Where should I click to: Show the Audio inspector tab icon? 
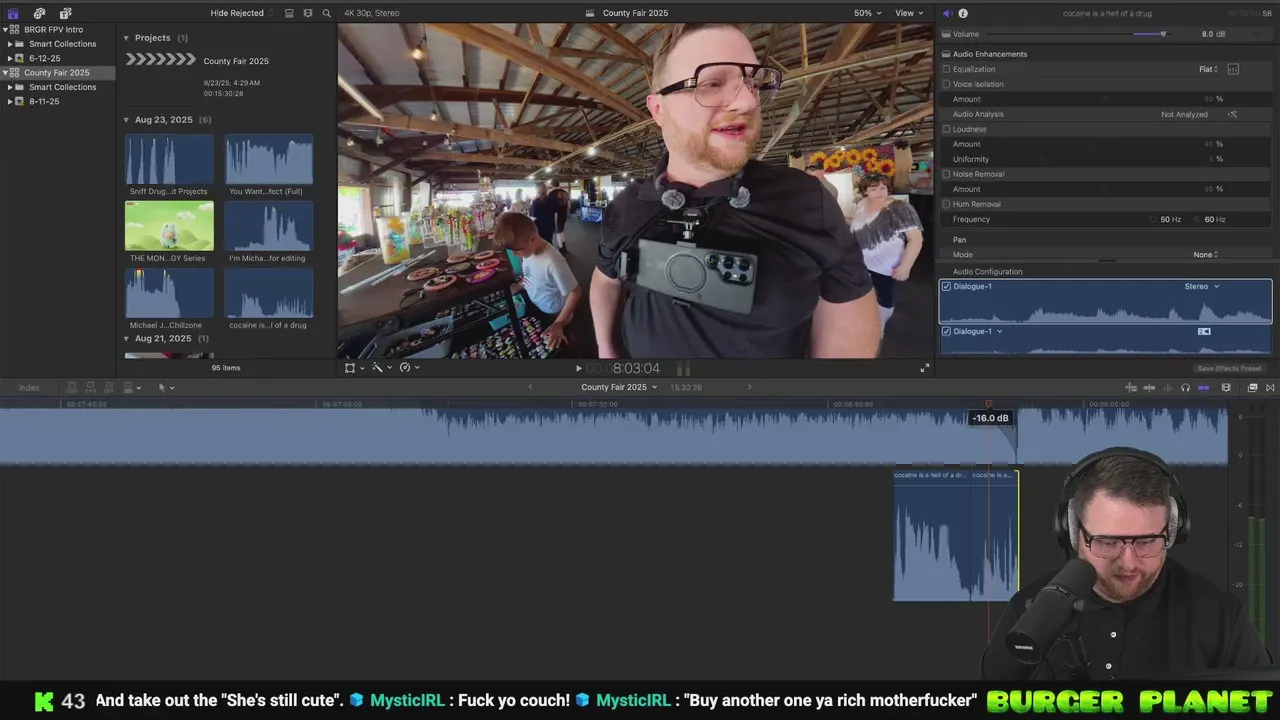[947, 13]
